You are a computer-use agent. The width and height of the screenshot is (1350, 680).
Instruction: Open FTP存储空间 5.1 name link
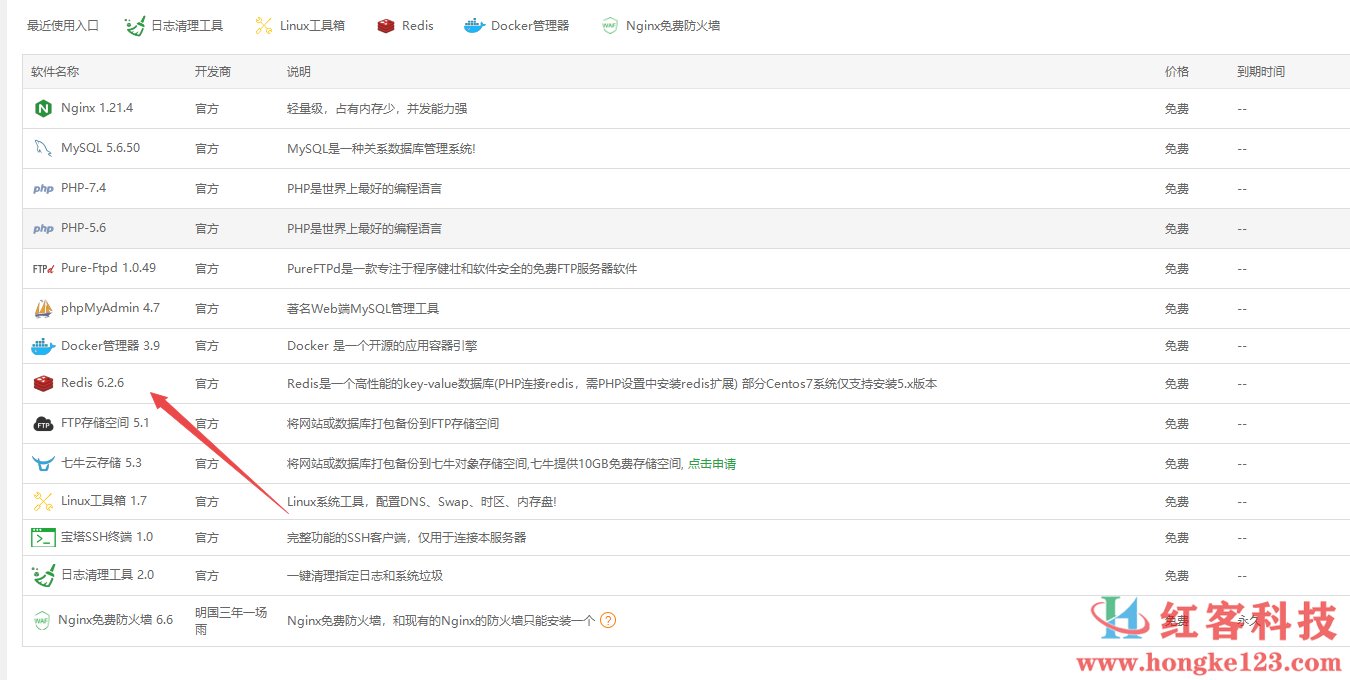coord(105,423)
